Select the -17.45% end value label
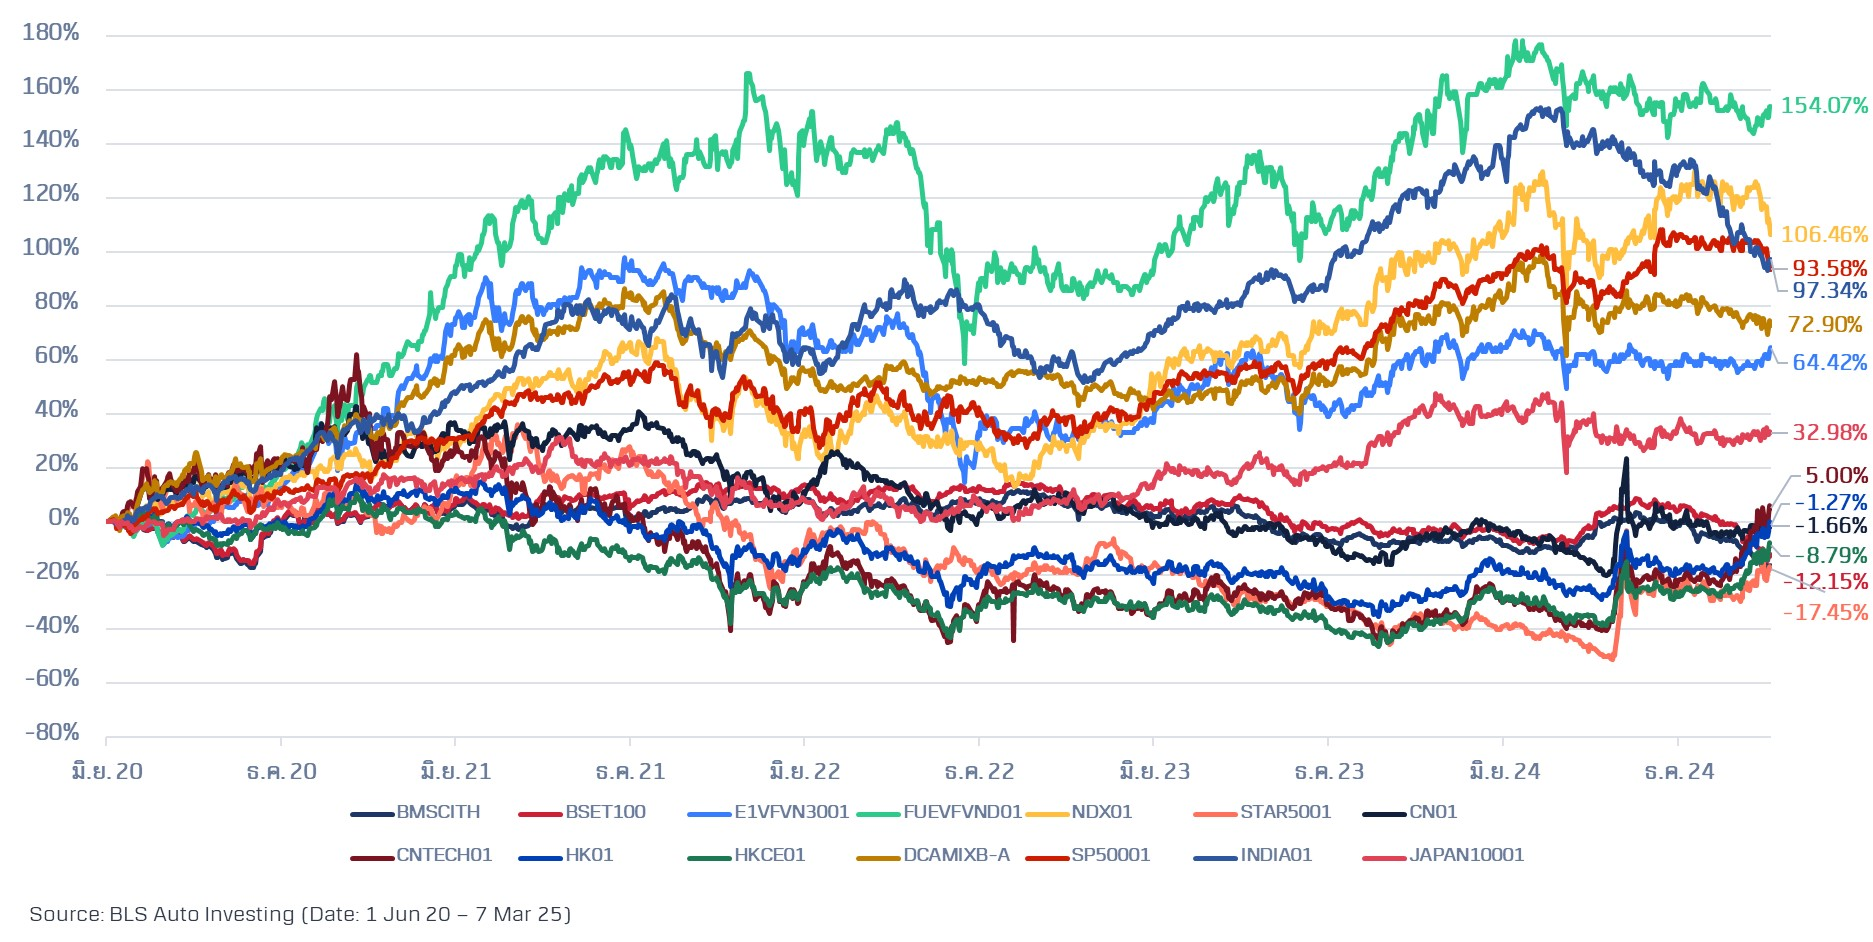The height and width of the screenshot is (942, 1873). (x=1825, y=612)
